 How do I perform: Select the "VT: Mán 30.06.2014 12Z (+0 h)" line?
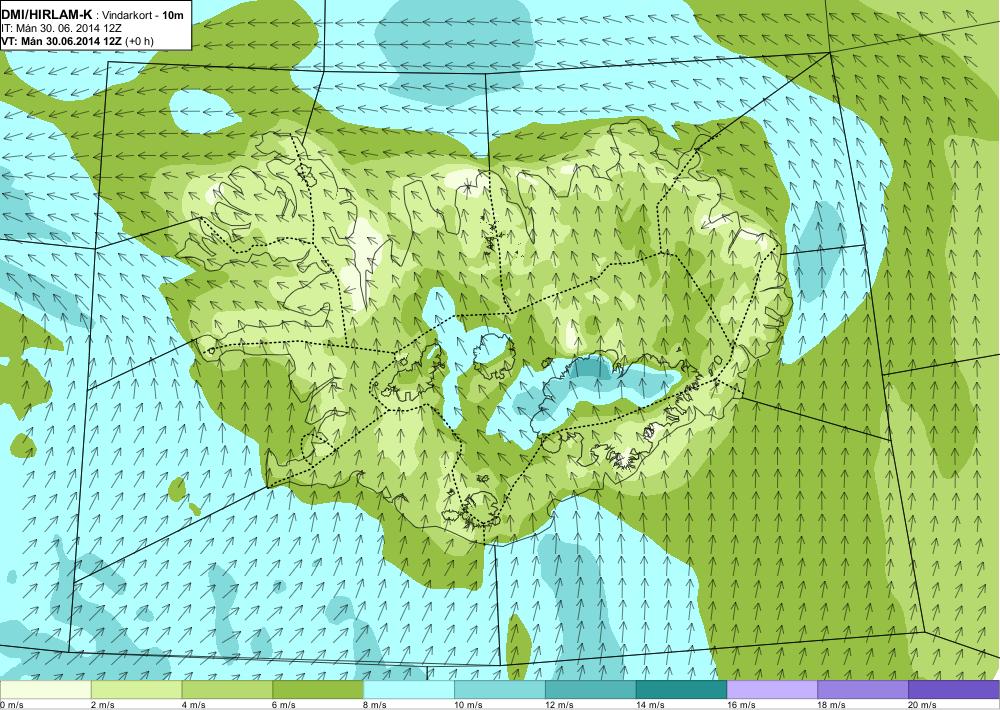[x=77, y=41]
